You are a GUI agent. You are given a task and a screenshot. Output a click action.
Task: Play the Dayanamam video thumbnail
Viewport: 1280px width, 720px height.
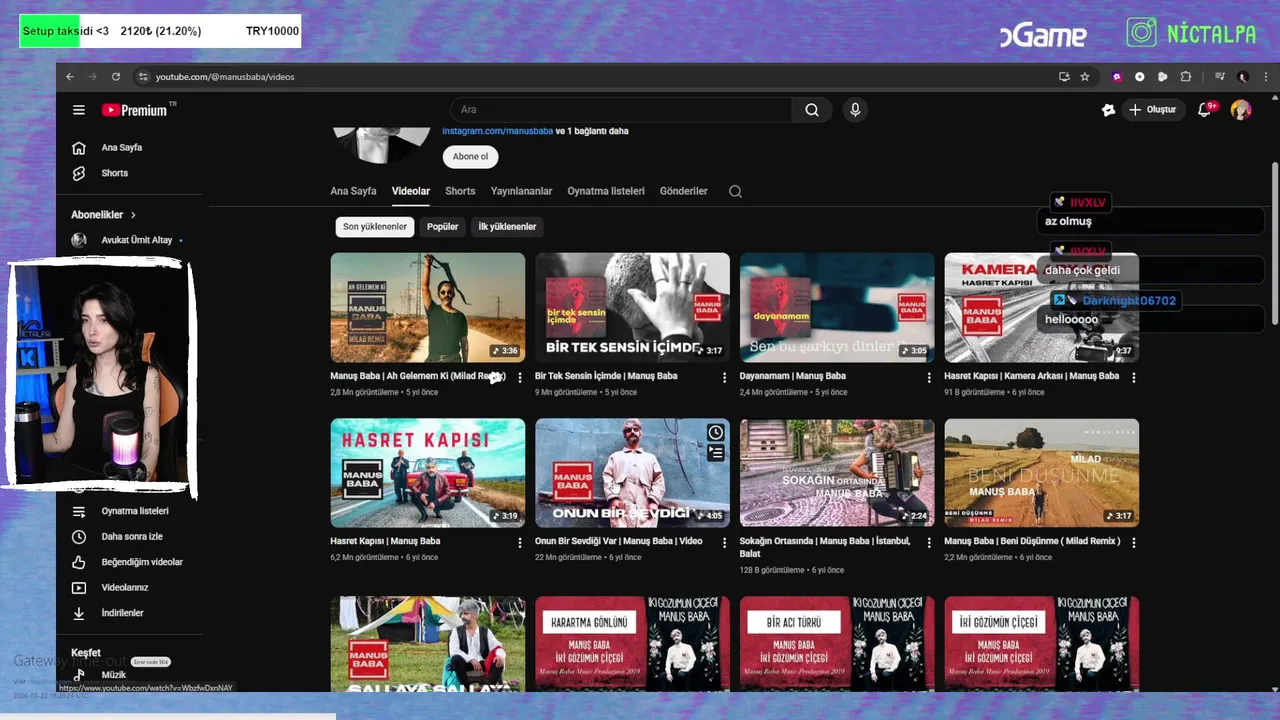837,307
